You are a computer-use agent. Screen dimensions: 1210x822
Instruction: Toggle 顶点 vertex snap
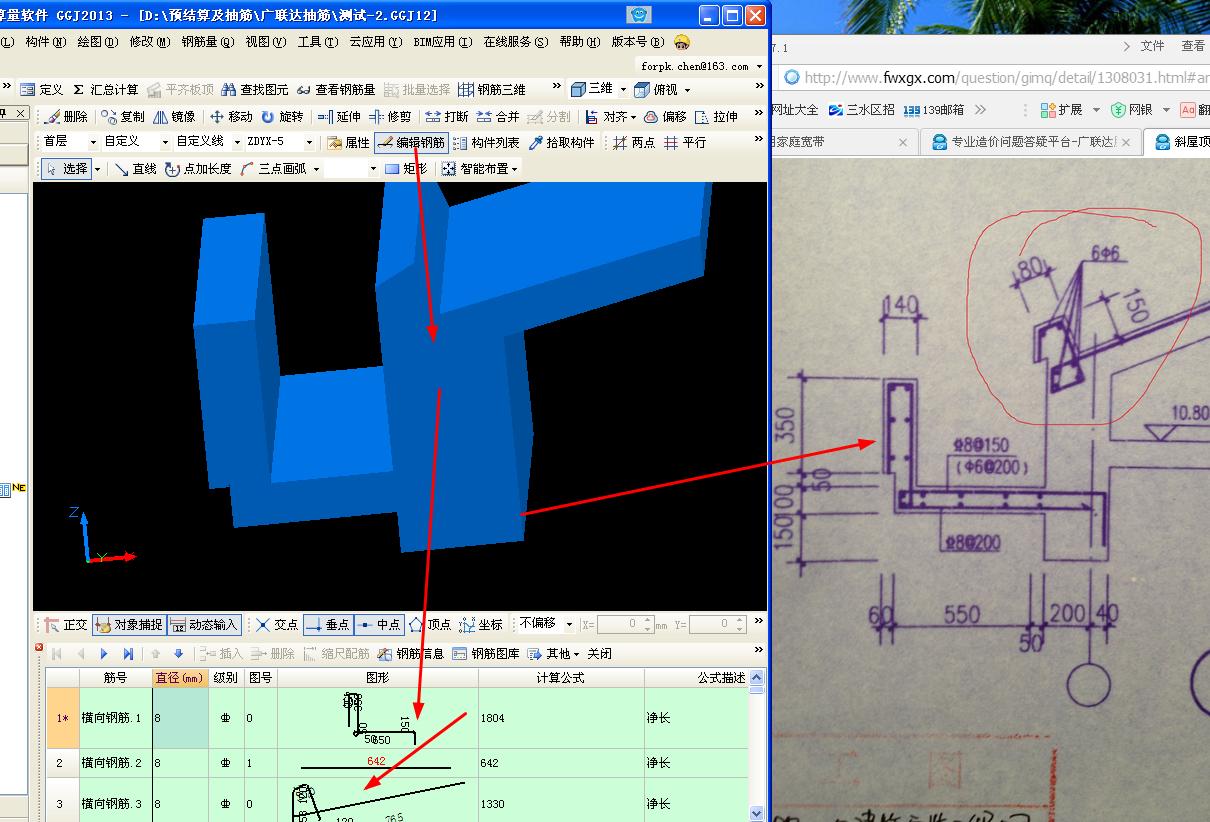pos(430,625)
